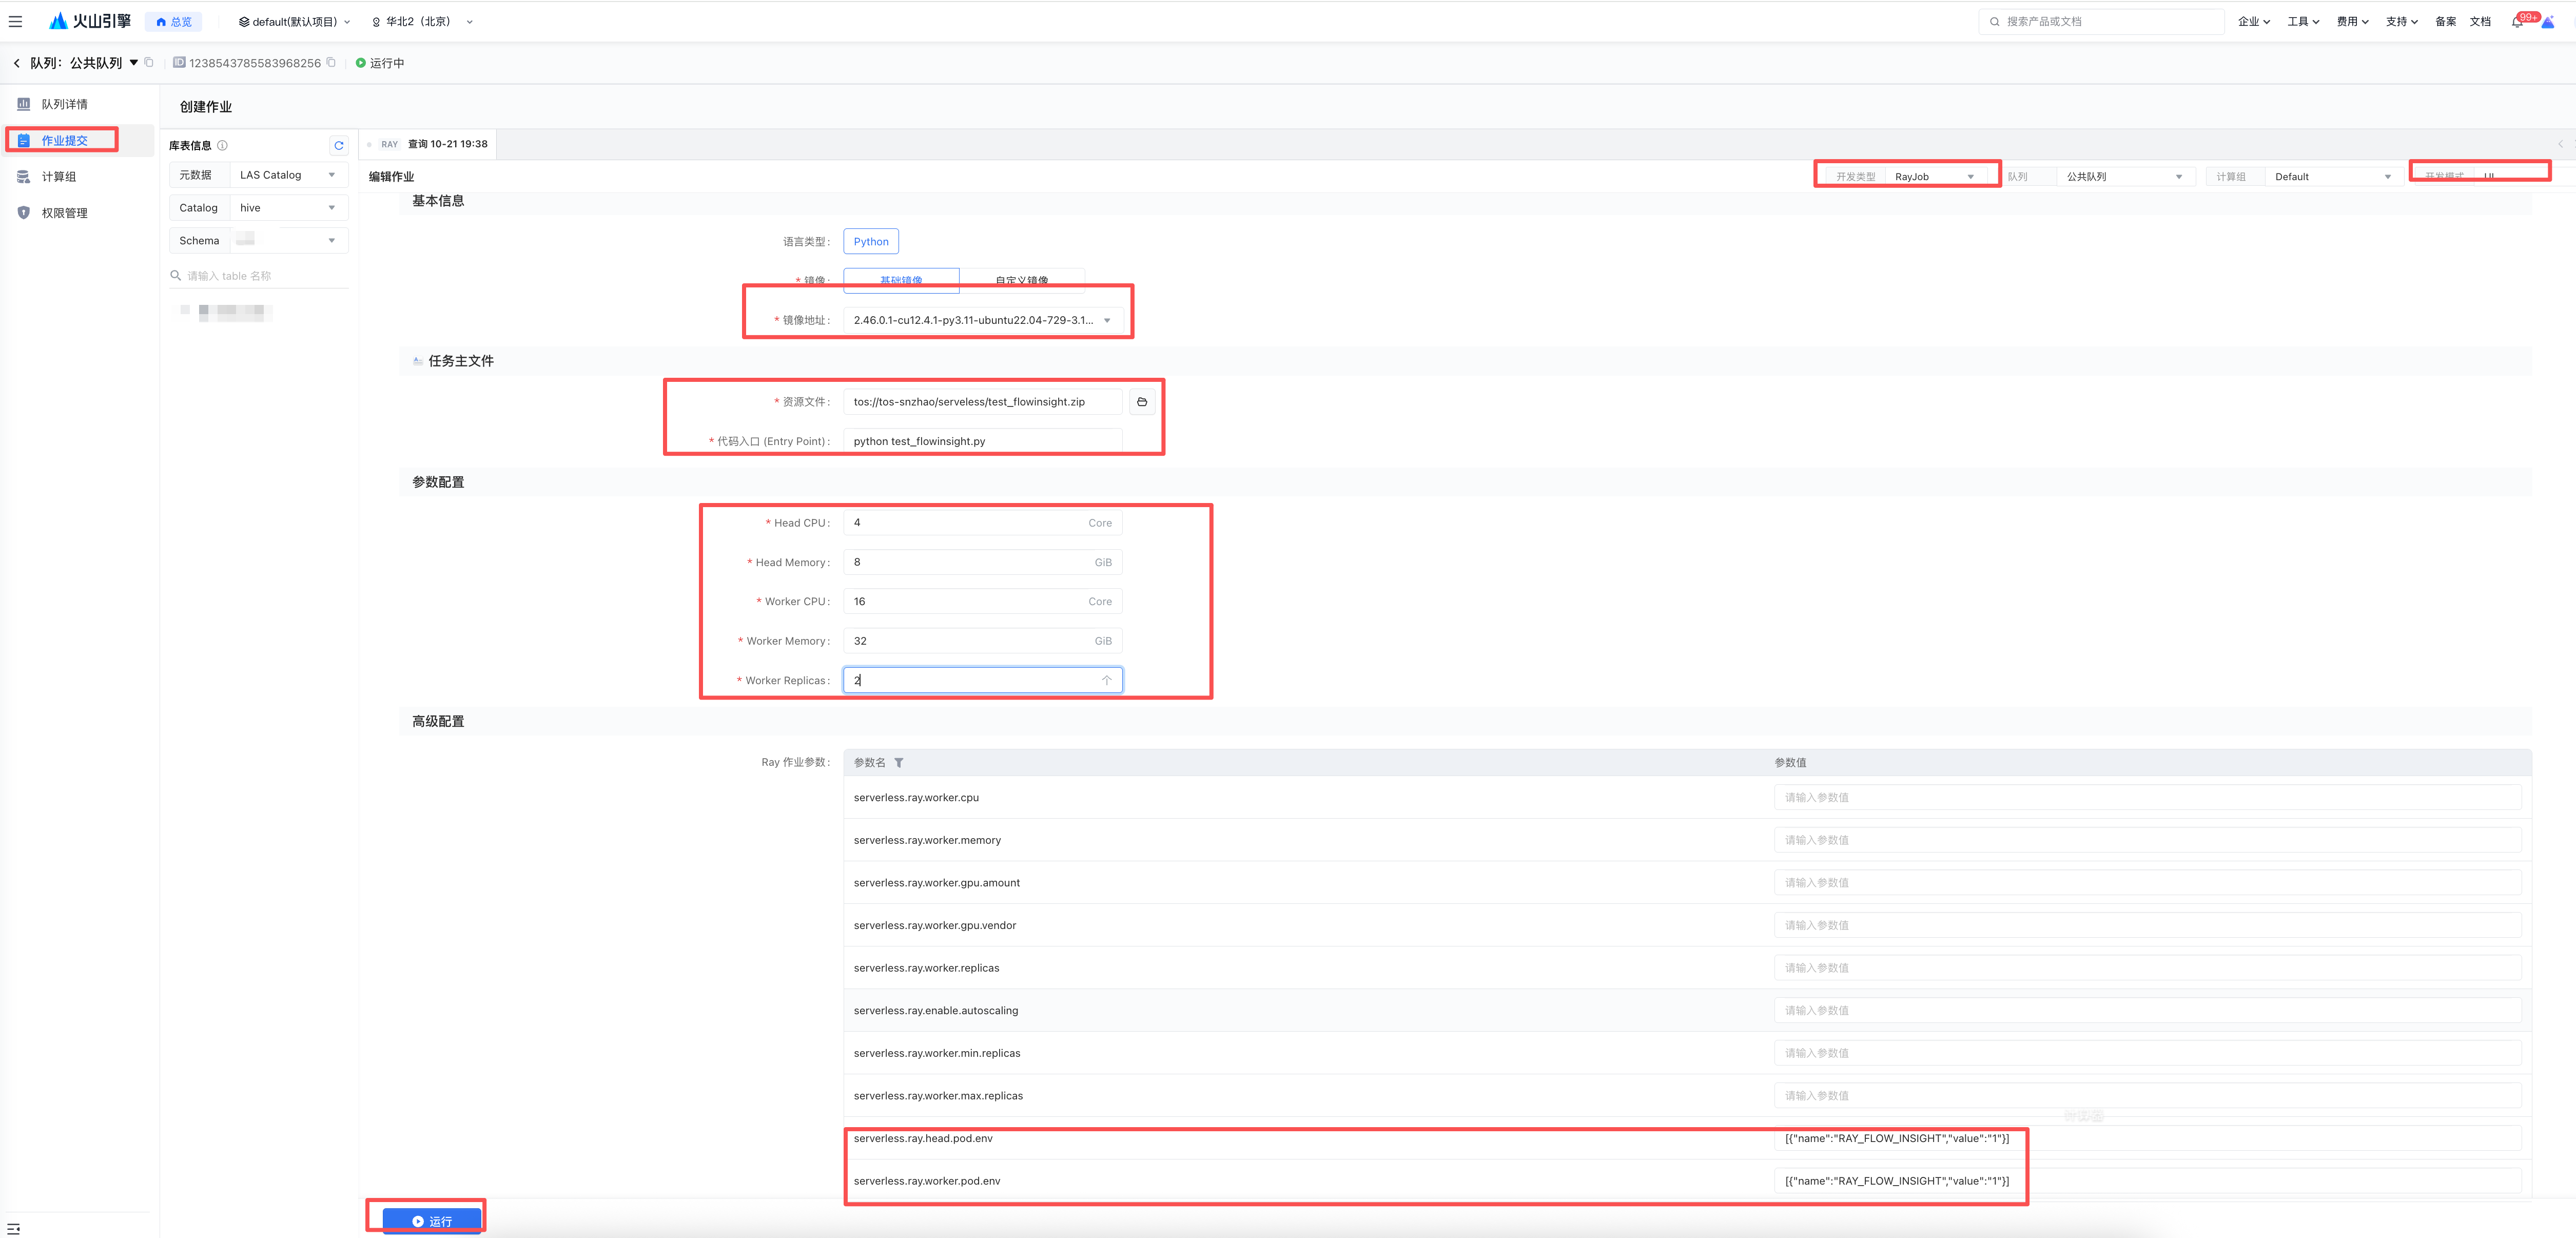Open the Catalog hive dropdown
This screenshot has height=1238, width=2576.
click(x=288, y=208)
